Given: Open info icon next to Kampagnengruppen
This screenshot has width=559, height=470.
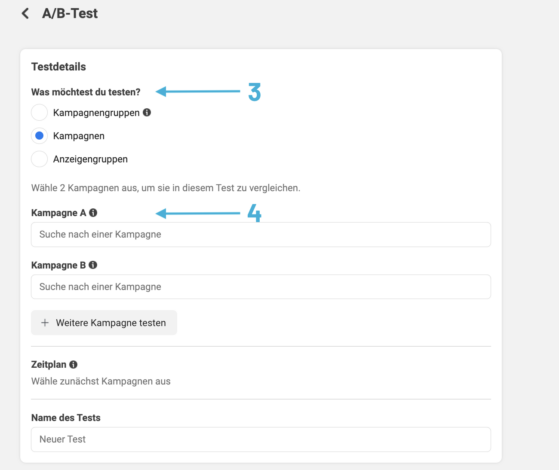Looking at the screenshot, I should click(147, 113).
